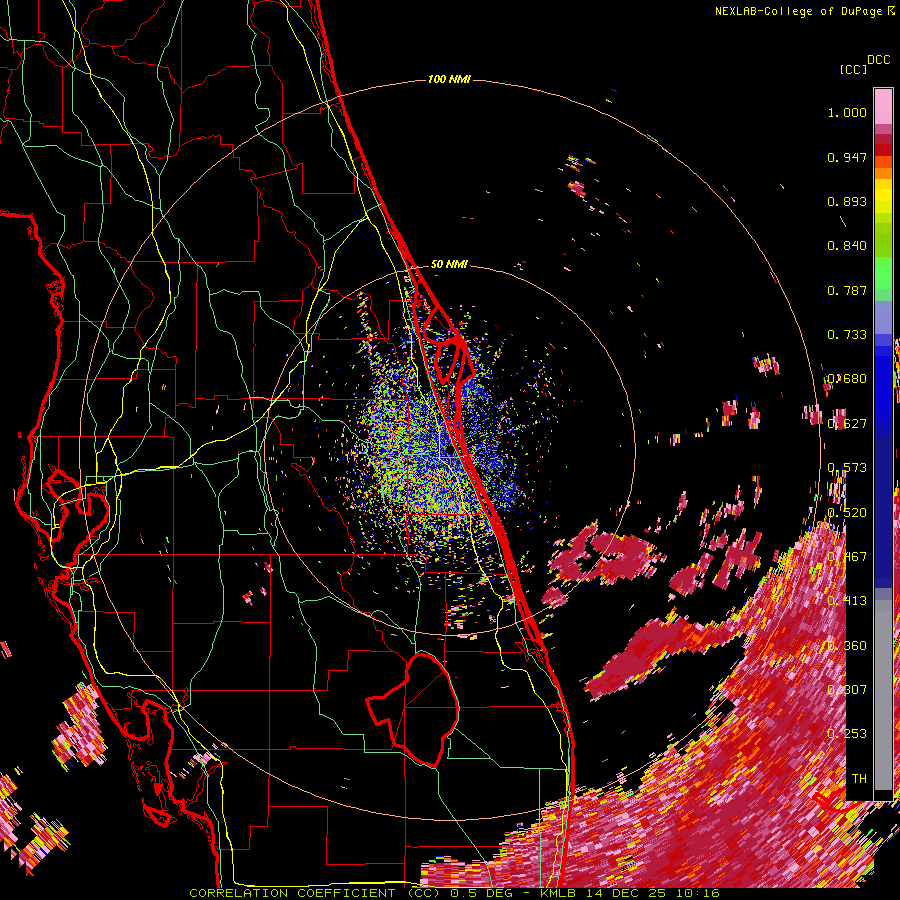This screenshot has height=900, width=900.
Task: Click the 0.840 scale value
Action: pos(847,246)
